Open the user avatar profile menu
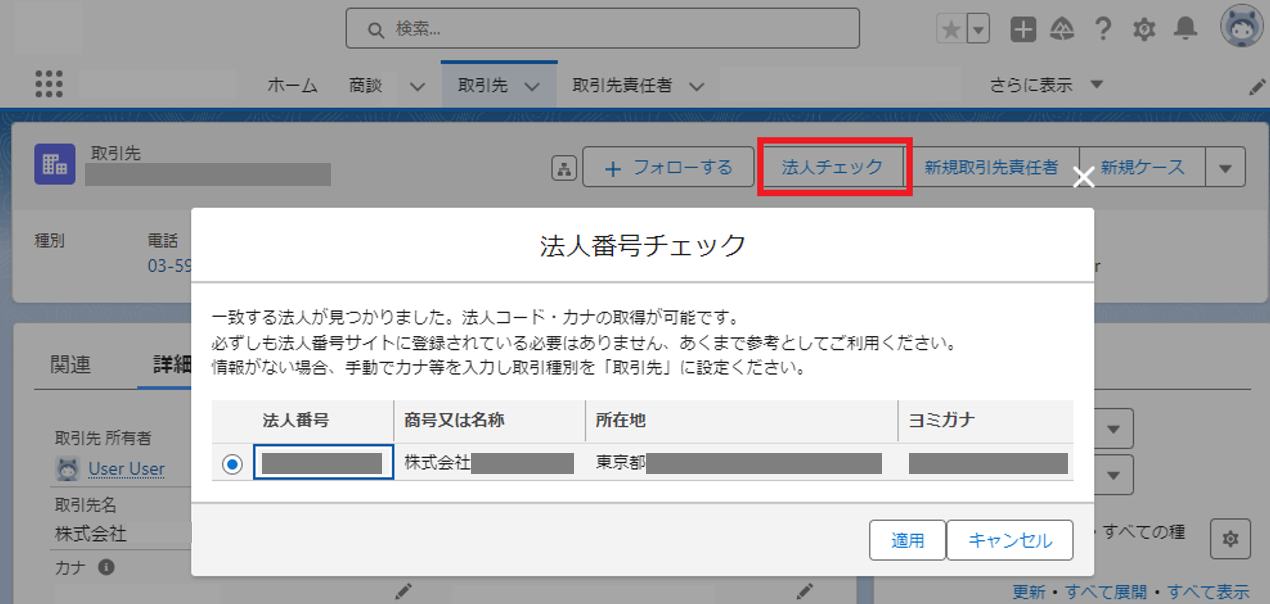 click(x=1243, y=26)
